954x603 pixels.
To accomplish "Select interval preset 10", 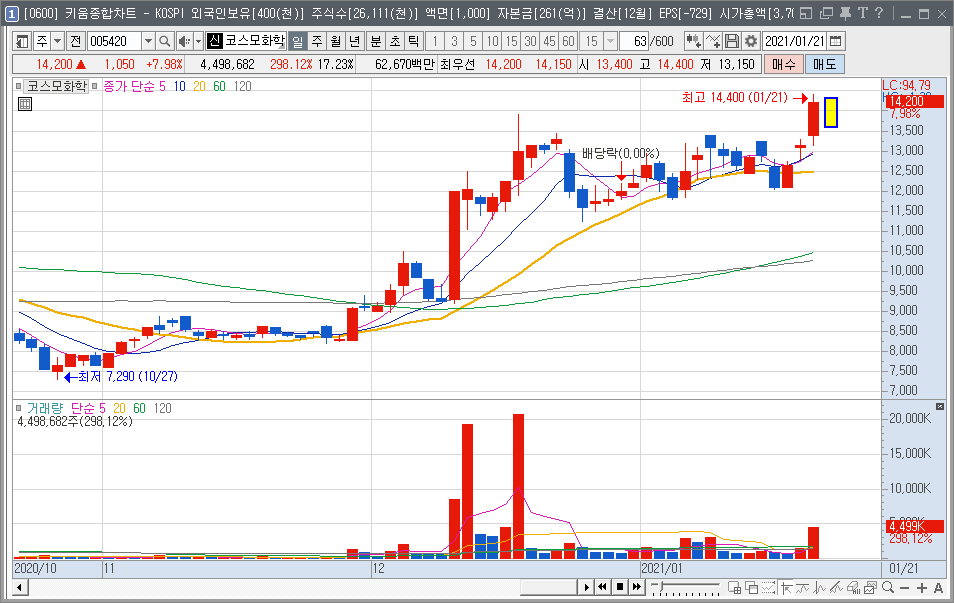I will coord(492,41).
